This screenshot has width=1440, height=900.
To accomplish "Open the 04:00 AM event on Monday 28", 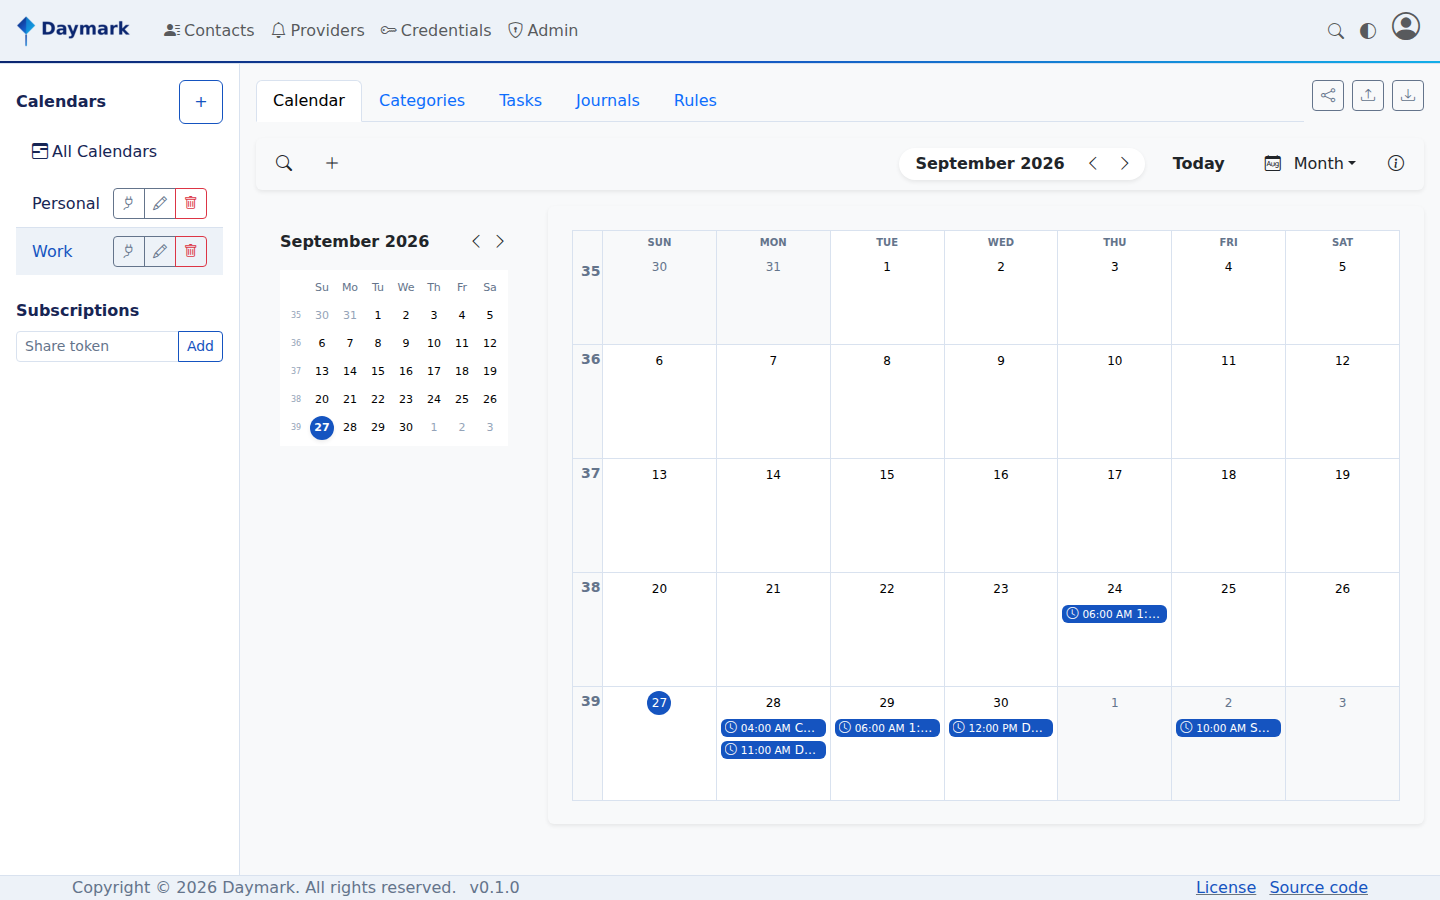I will coord(773,728).
